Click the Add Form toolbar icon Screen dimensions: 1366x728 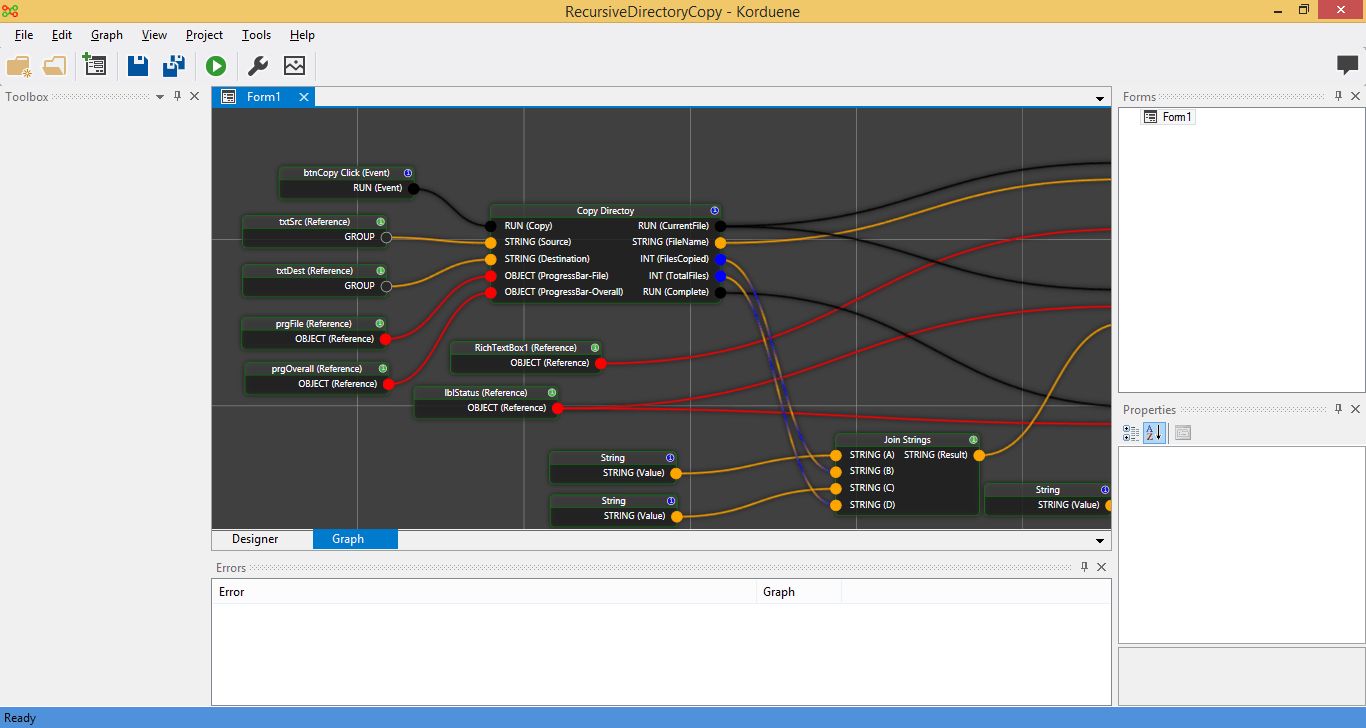pyautogui.click(x=95, y=66)
